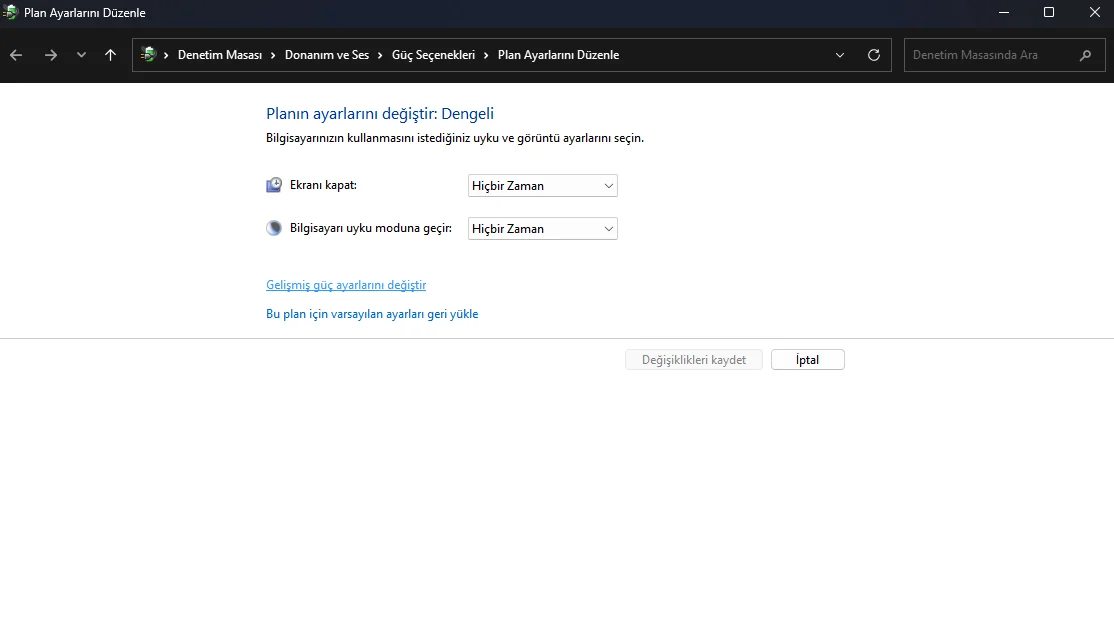This screenshot has width=1114, height=628.
Task: Open Denetim Masası breadcrumb
Action: pos(220,55)
